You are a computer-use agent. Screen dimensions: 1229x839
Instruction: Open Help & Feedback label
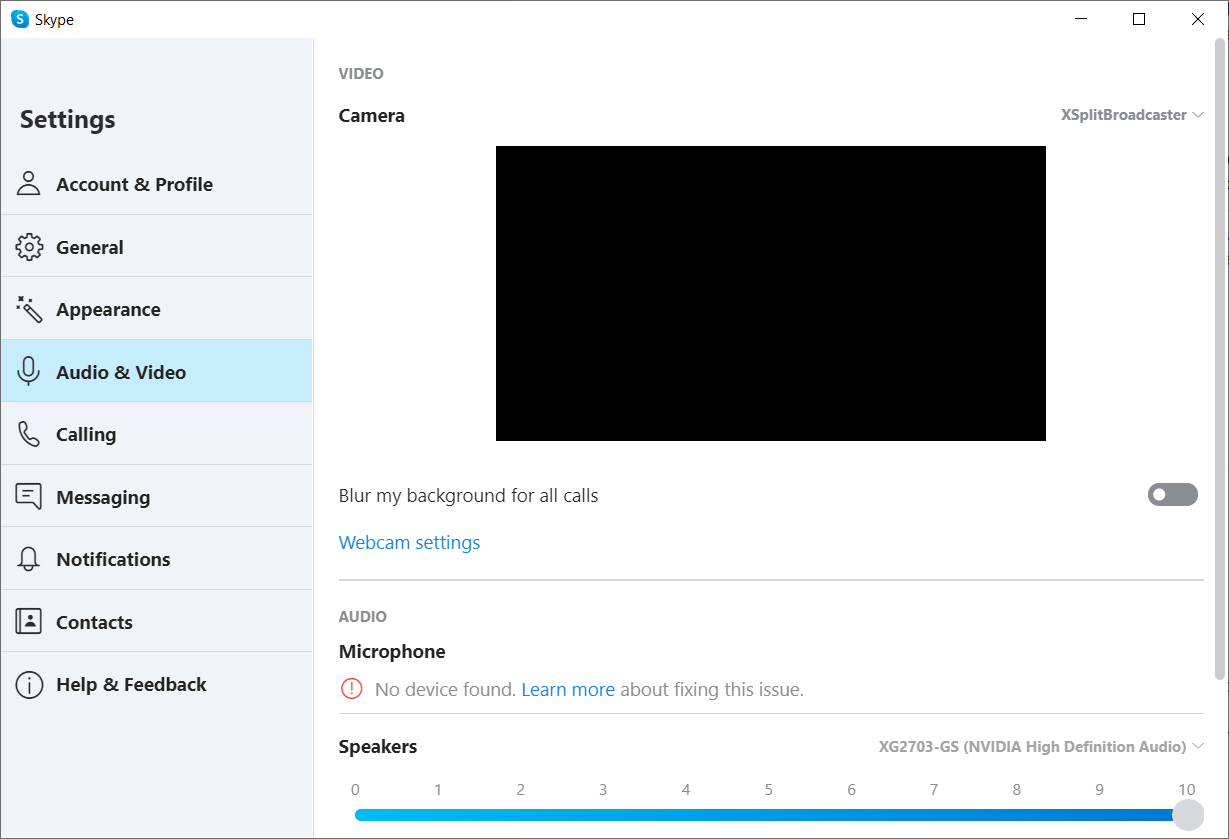(x=131, y=685)
